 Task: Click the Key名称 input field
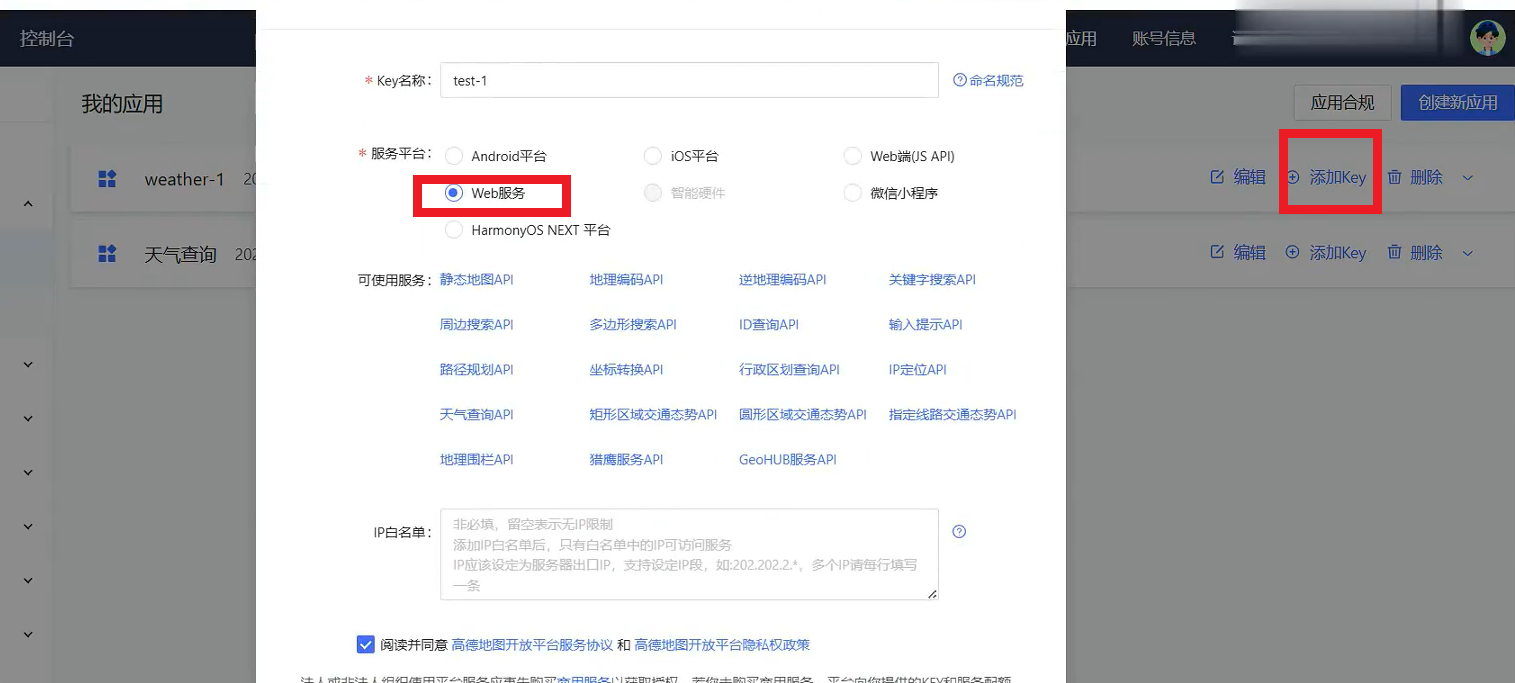(x=689, y=80)
